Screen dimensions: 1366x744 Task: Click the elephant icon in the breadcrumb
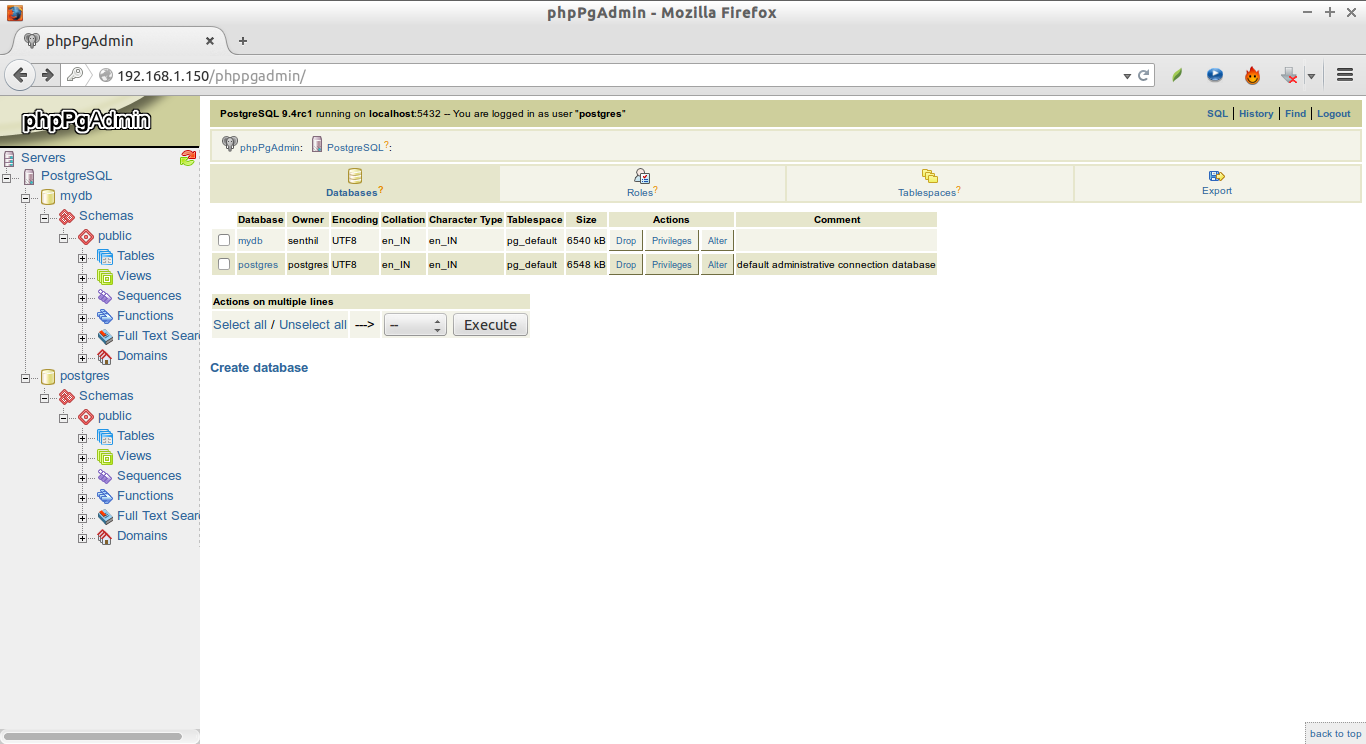click(230, 145)
